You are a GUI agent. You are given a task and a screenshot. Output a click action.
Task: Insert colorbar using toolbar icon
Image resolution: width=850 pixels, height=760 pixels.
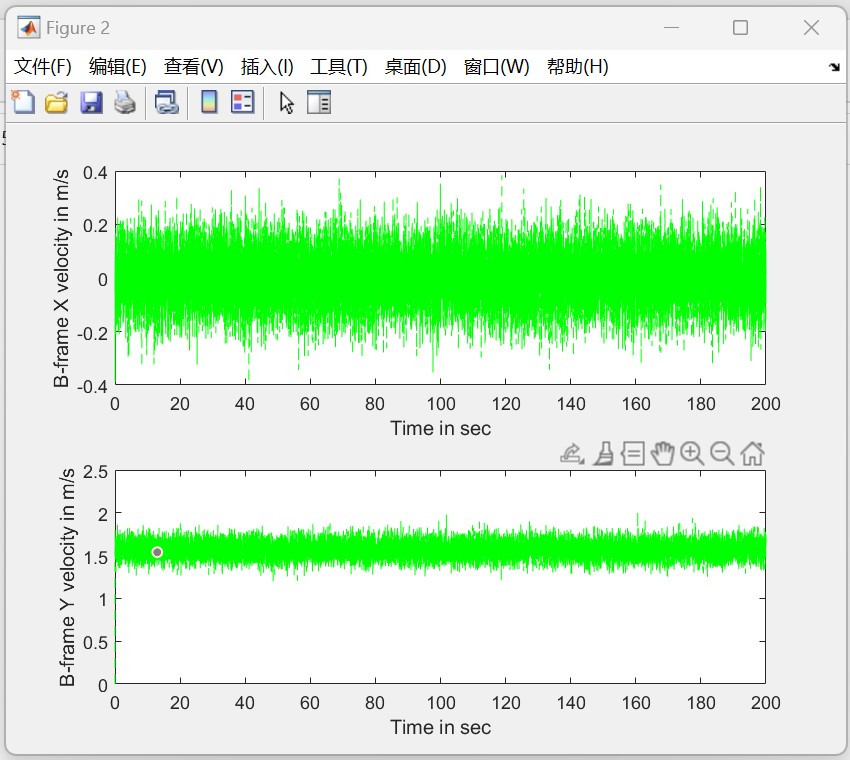pos(209,102)
